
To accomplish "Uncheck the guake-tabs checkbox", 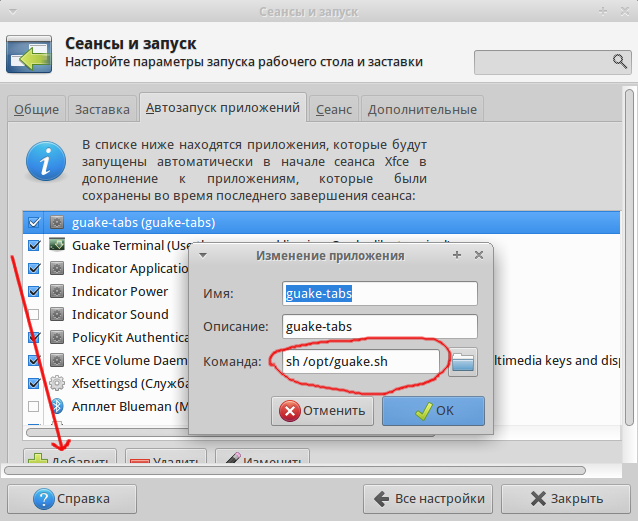I will coord(34,222).
